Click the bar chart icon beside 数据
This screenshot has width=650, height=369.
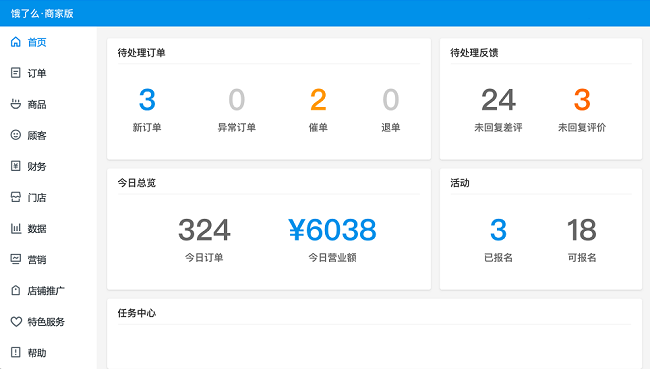tap(15, 228)
